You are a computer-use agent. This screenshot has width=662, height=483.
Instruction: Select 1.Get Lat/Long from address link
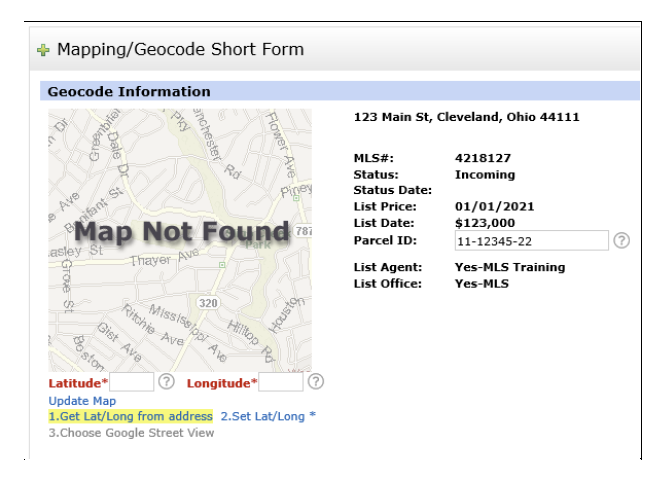pyautogui.click(x=130, y=416)
